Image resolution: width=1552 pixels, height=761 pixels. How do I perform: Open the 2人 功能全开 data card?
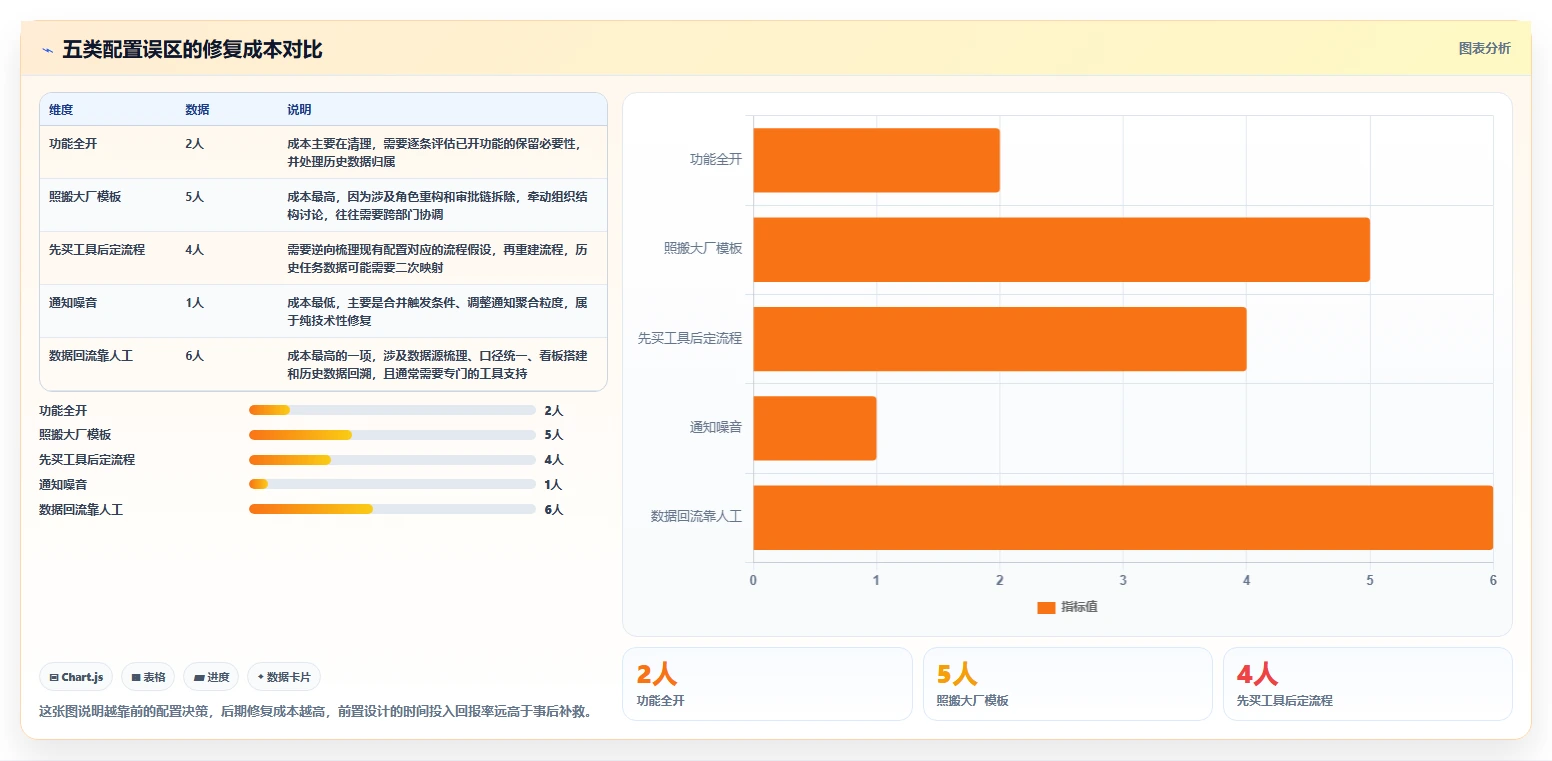coord(767,684)
